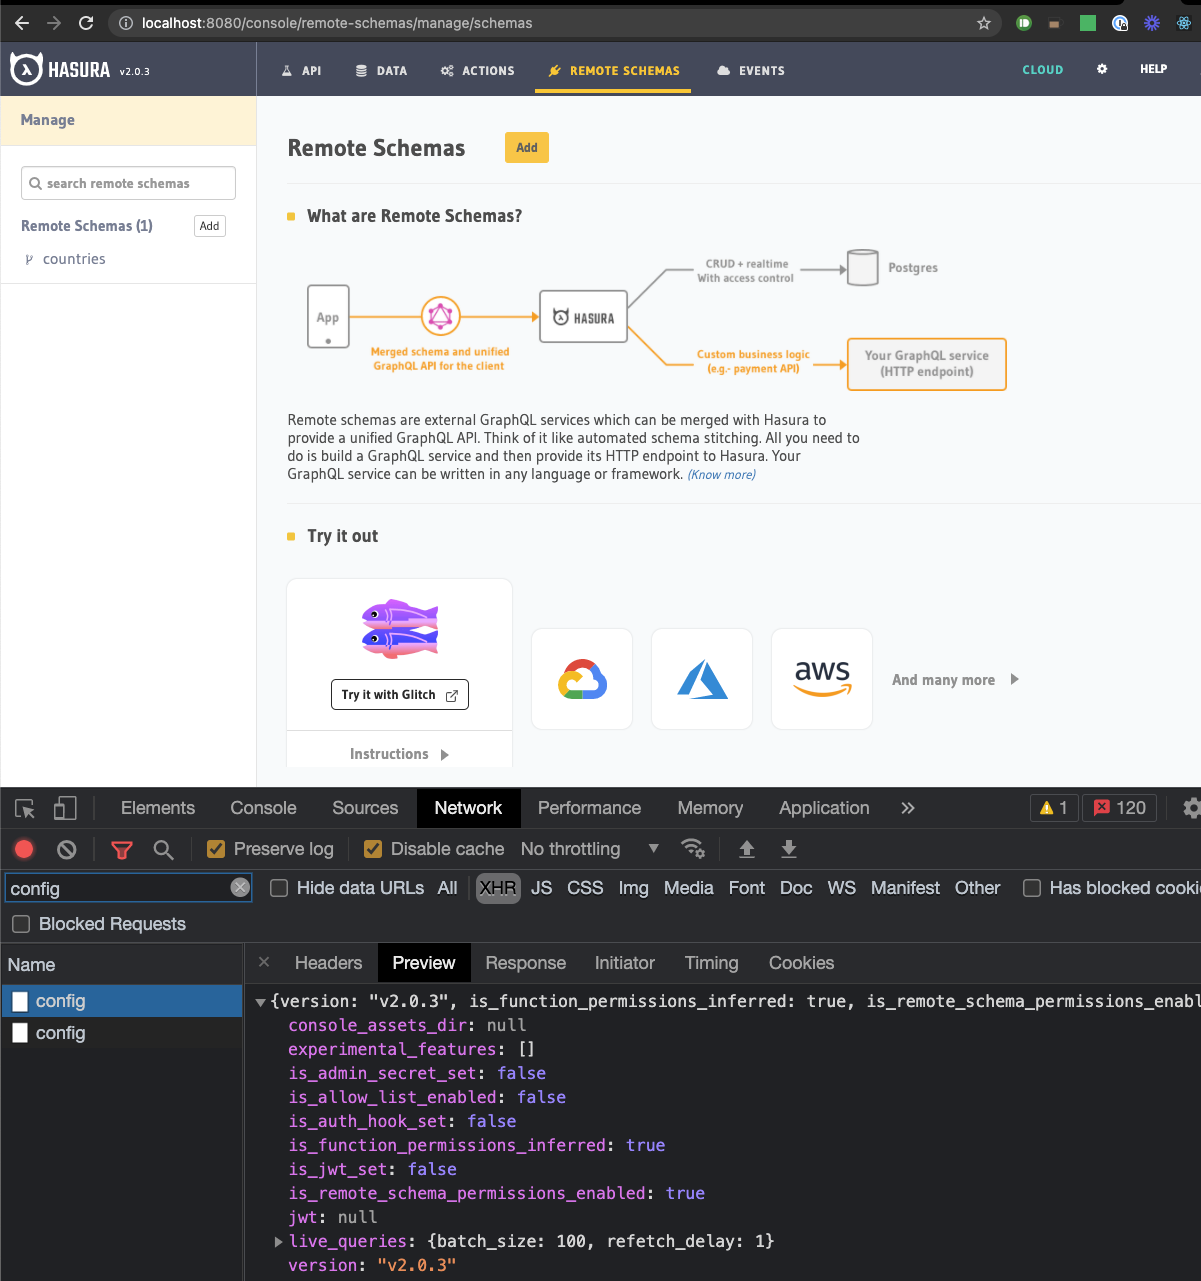Image resolution: width=1201 pixels, height=1281 pixels.
Task: Click the Google Cloud deployment icon
Action: [x=581, y=678]
